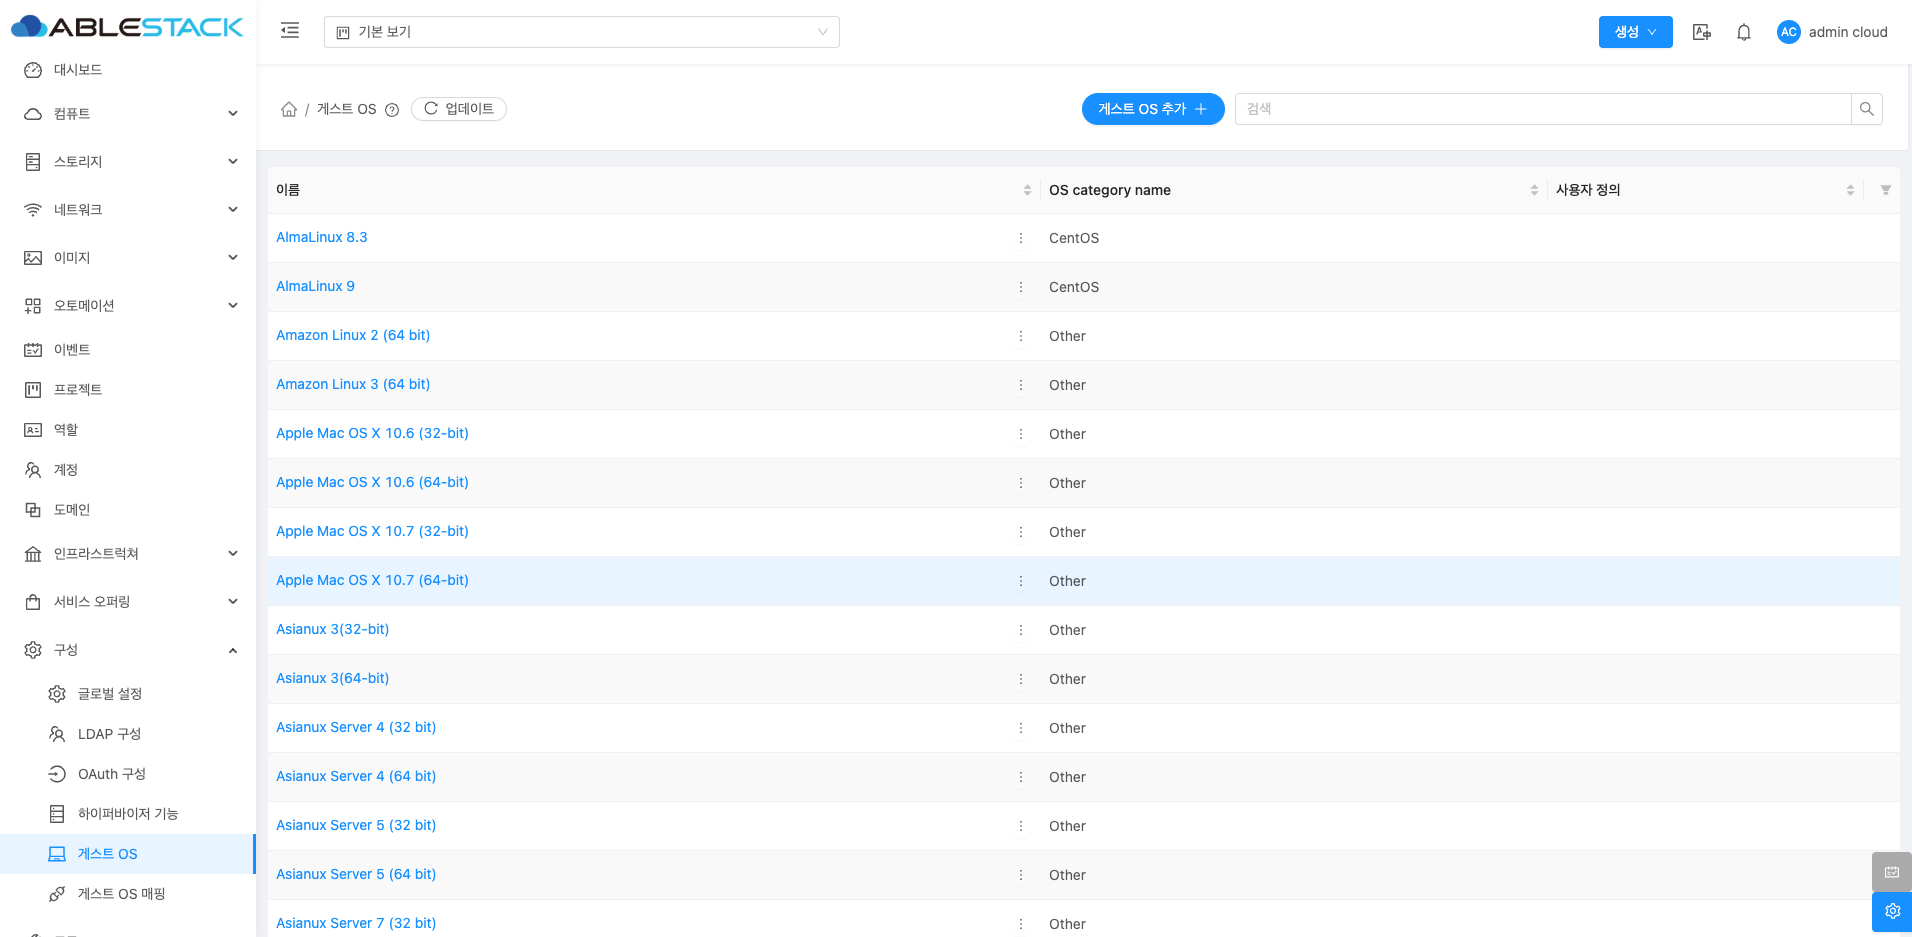
Task: Open the notifications bell
Action: point(1744,32)
